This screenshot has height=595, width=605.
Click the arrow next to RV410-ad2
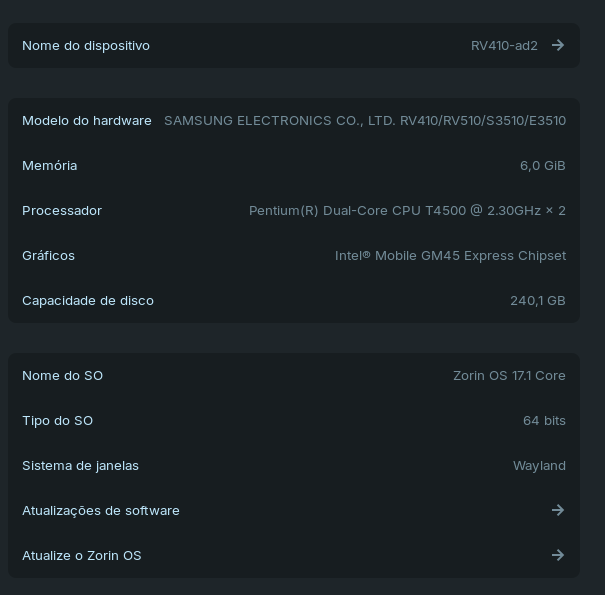(558, 45)
